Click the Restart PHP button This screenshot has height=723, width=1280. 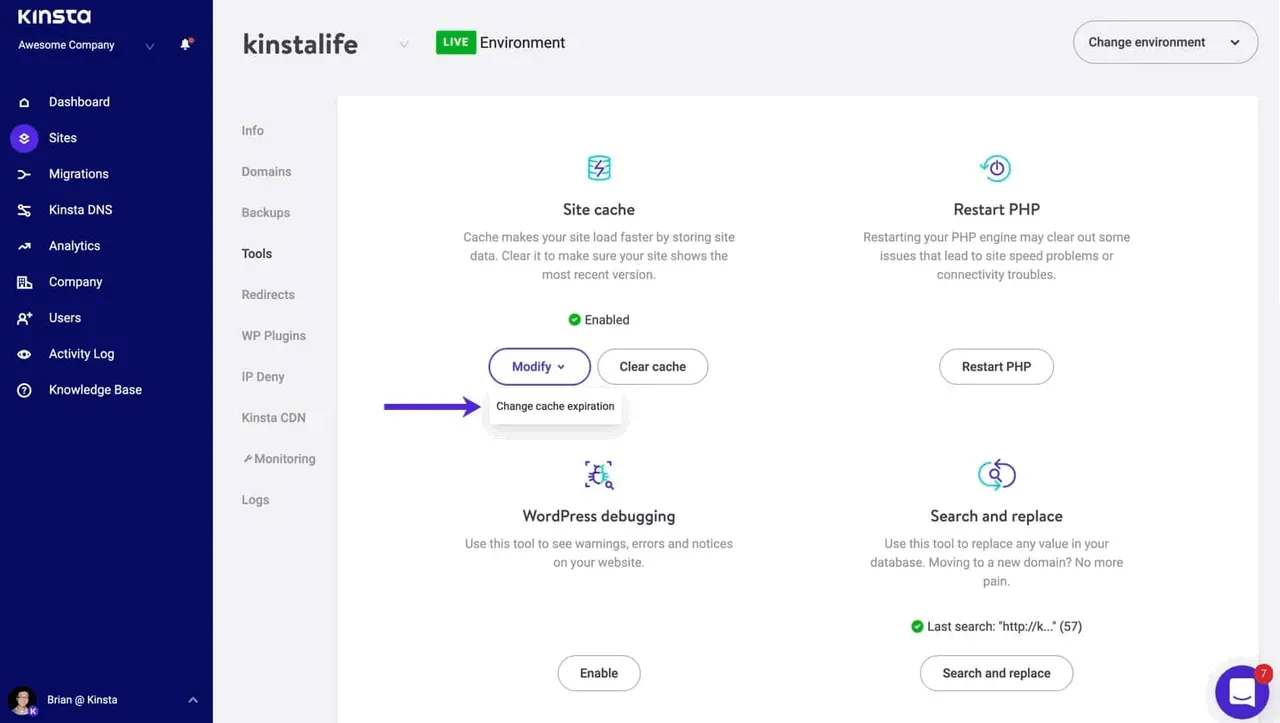[x=996, y=367]
